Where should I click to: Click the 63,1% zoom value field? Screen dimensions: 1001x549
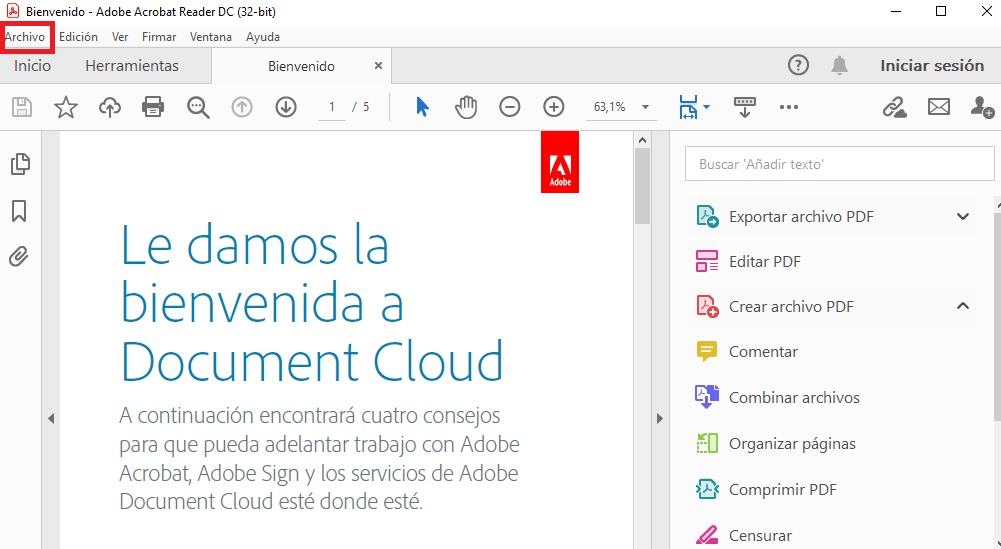point(609,107)
